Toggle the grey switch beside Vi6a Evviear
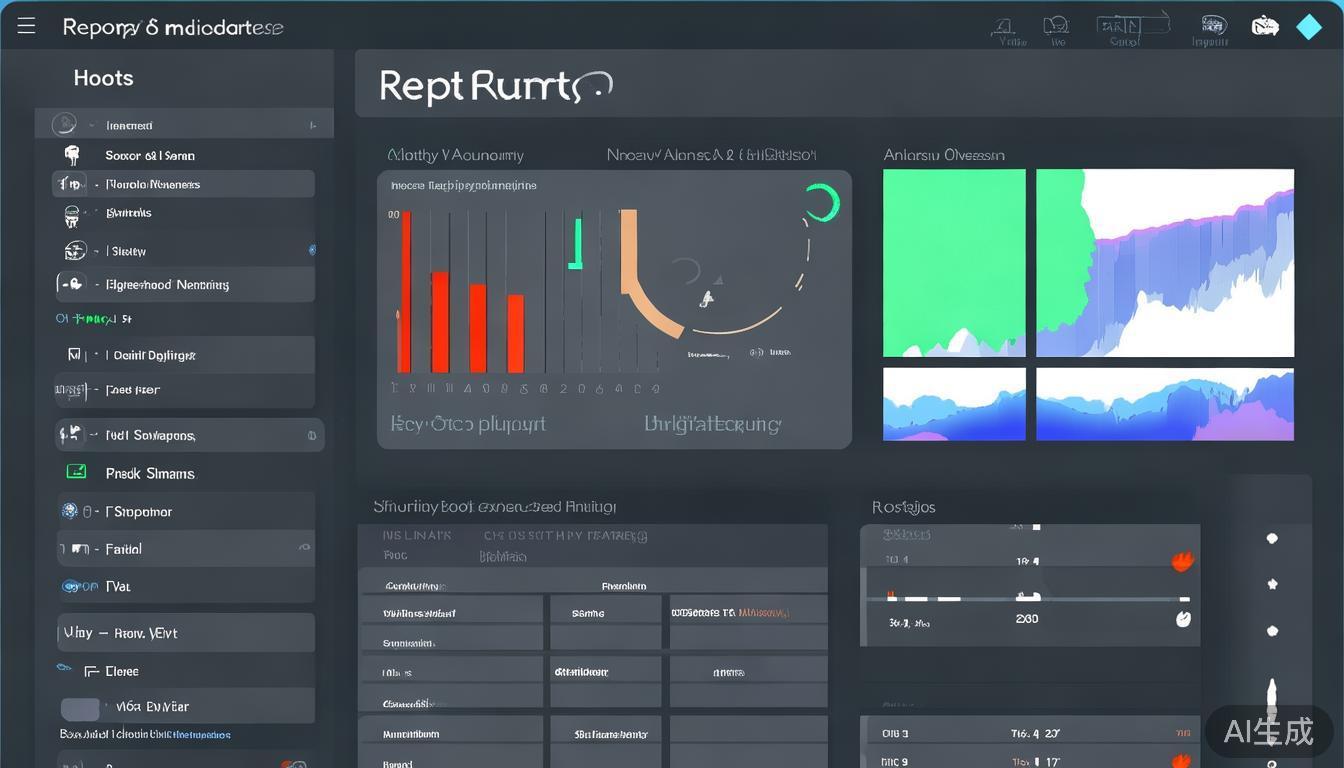 tap(80, 708)
